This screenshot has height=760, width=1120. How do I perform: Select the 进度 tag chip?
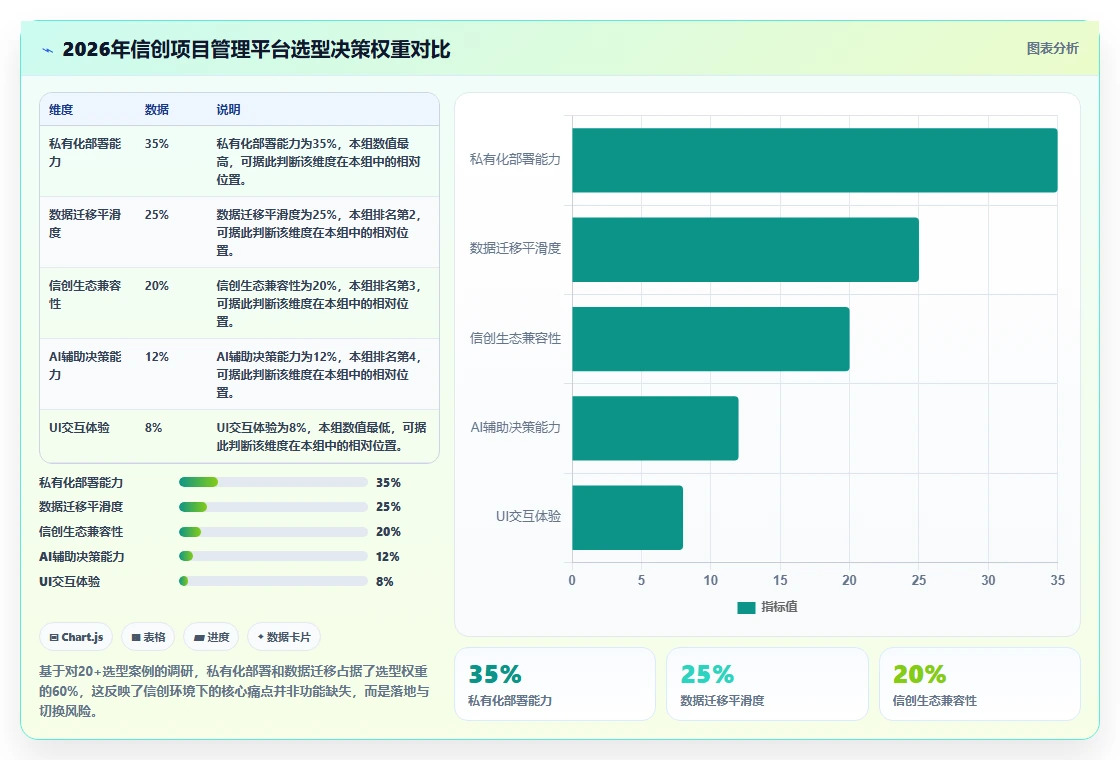point(211,637)
